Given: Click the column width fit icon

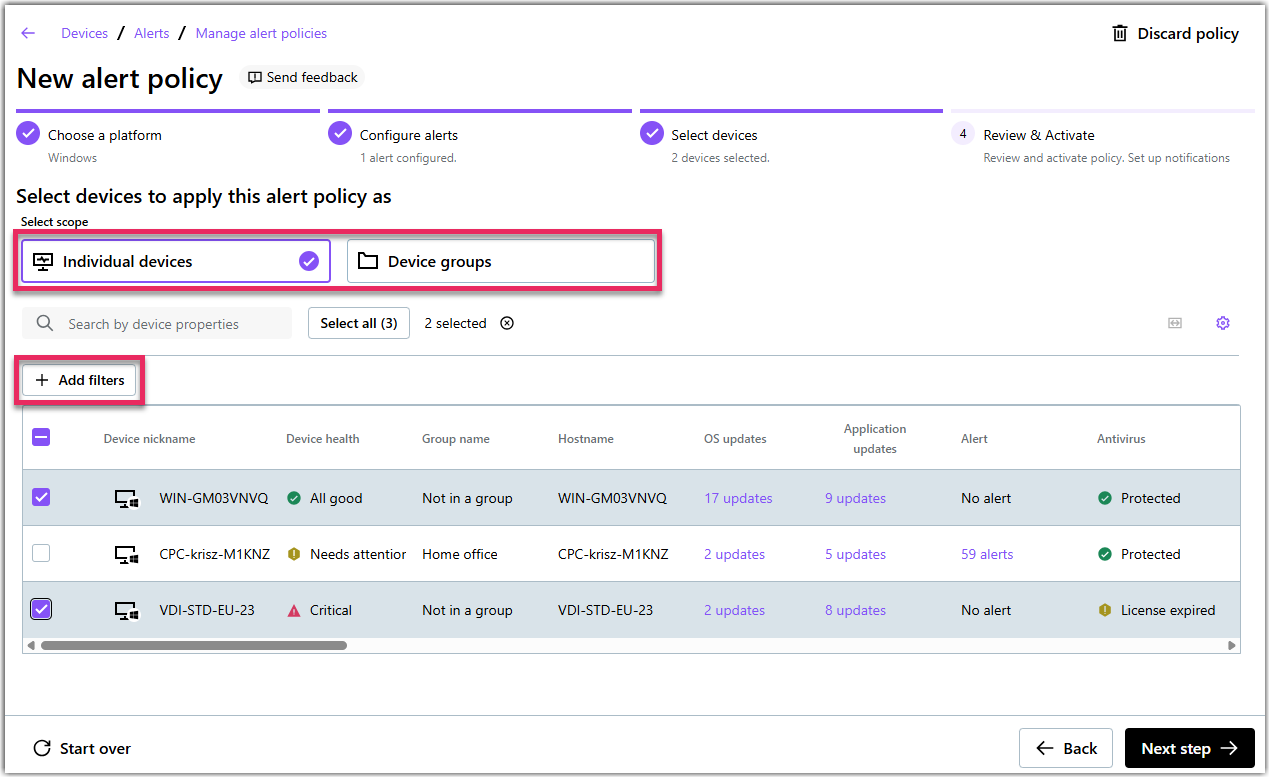Looking at the screenshot, I should point(1175,323).
